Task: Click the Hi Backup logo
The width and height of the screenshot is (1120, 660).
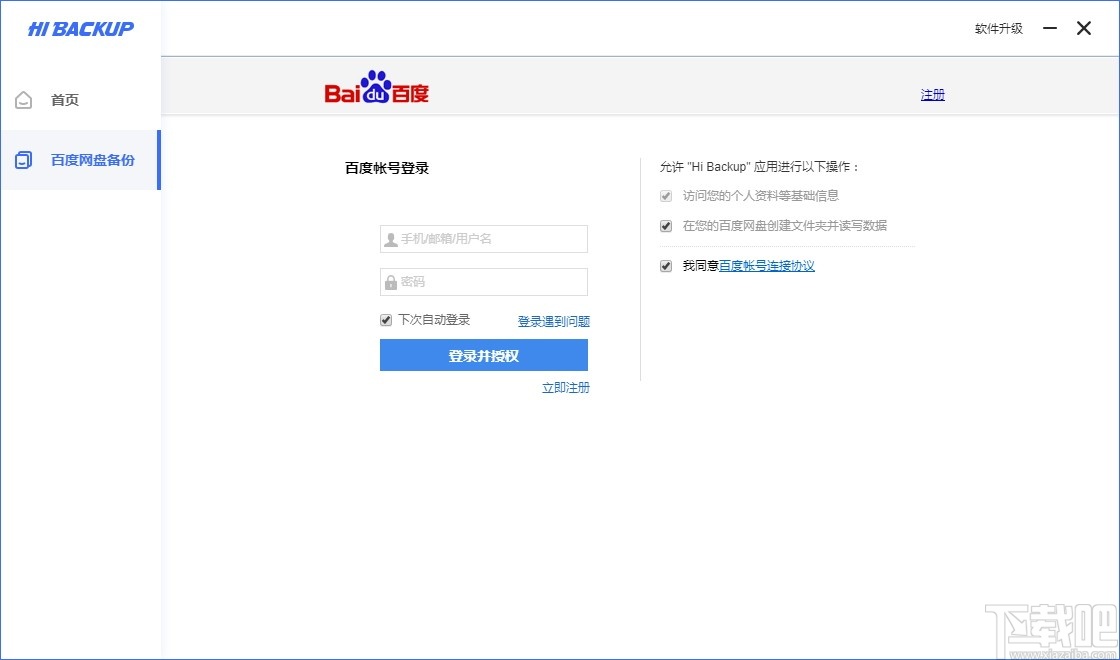Action: (80, 28)
